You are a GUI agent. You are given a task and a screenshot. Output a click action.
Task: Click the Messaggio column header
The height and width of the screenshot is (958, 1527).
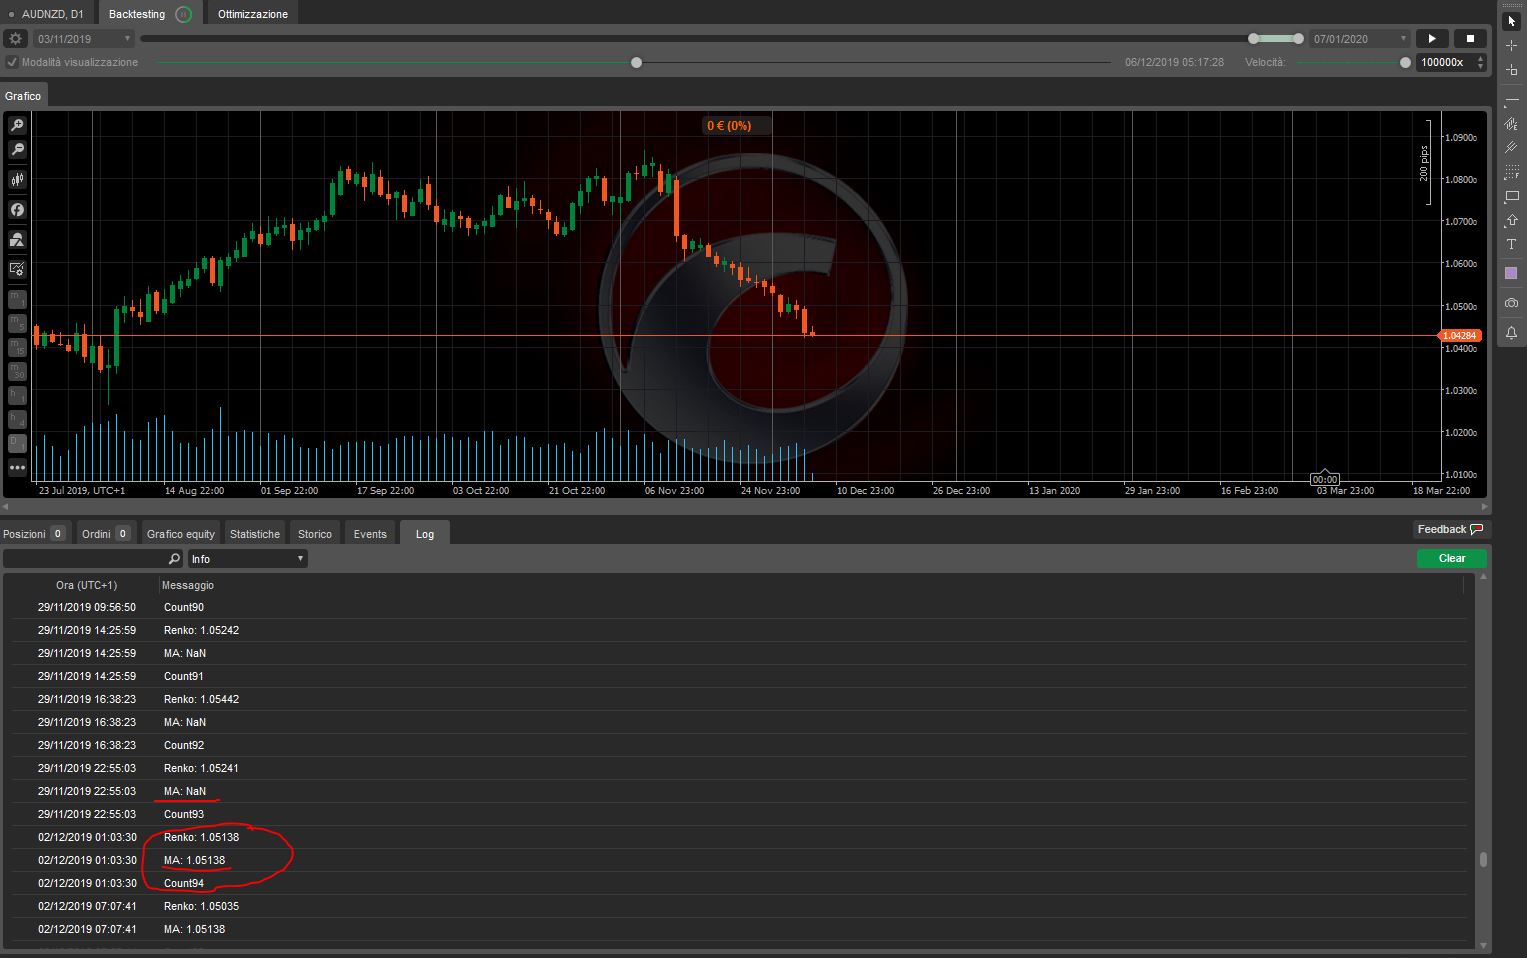point(187,585)
